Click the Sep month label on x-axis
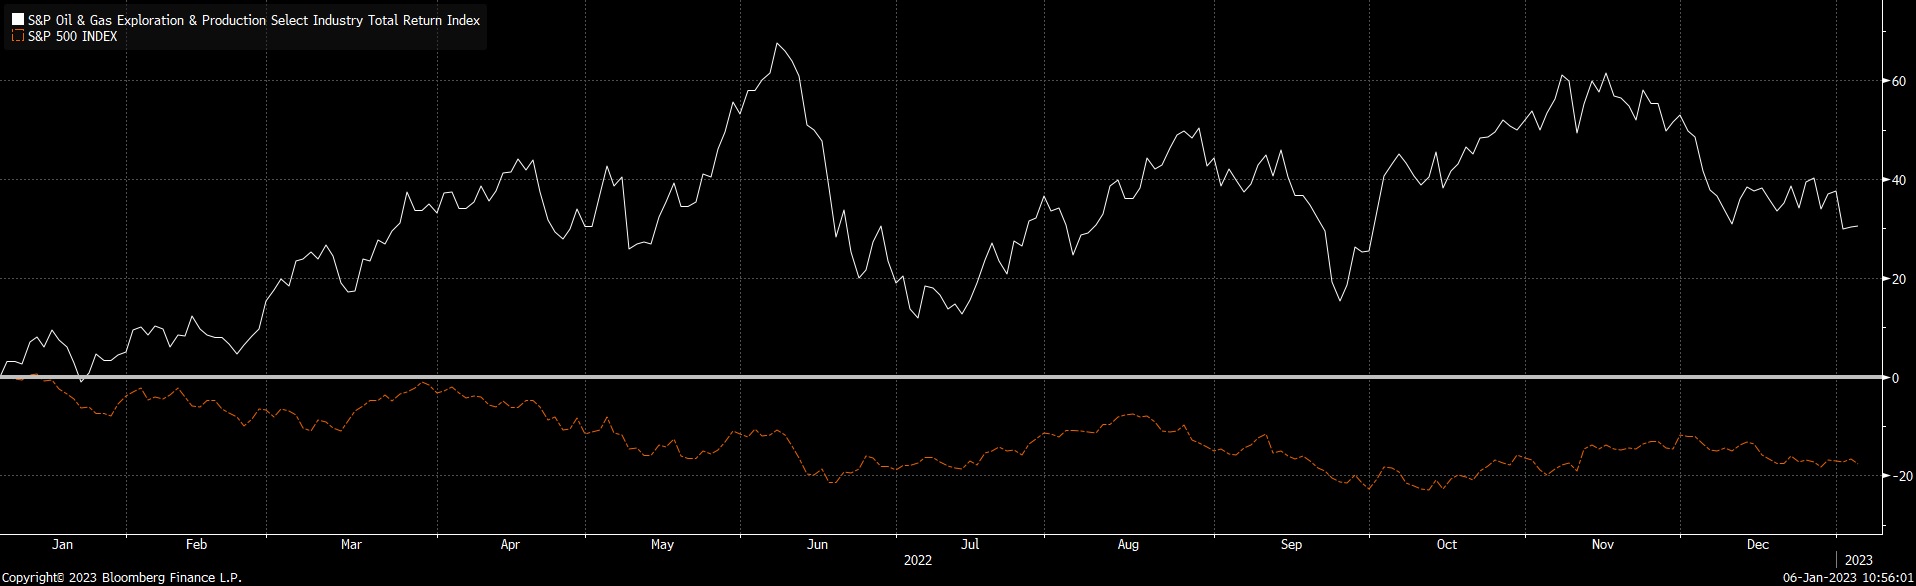1916x586 pixels. [1291, 545]
